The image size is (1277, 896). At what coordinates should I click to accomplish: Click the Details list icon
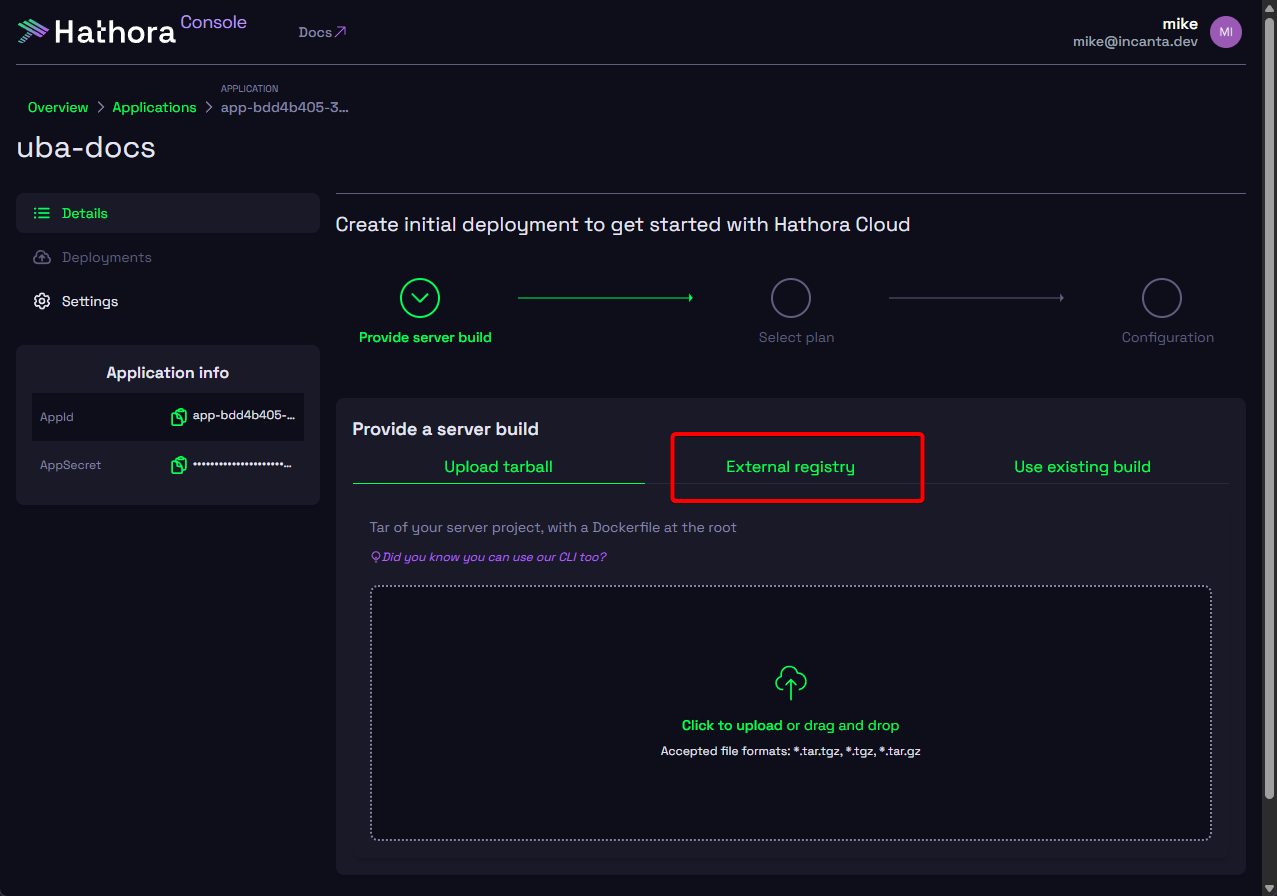click(42, 213)
